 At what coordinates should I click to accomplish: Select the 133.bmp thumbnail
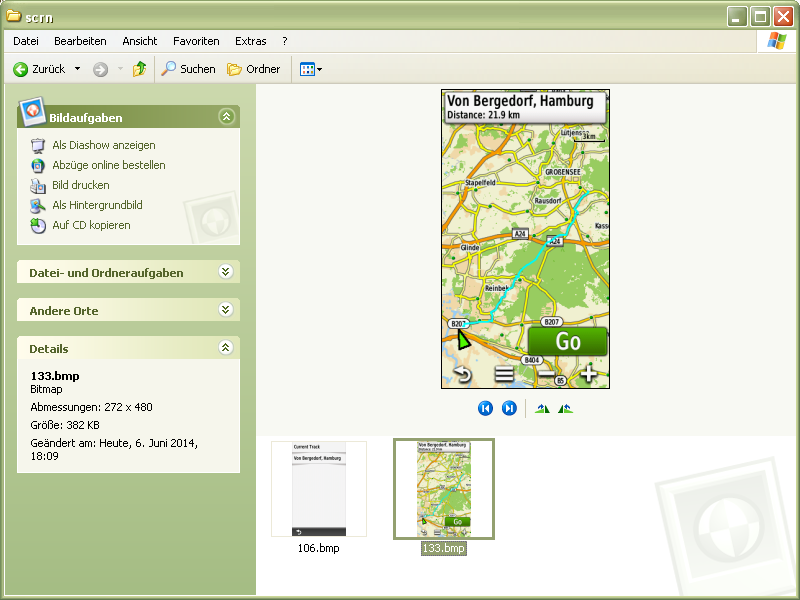point(444,489)
